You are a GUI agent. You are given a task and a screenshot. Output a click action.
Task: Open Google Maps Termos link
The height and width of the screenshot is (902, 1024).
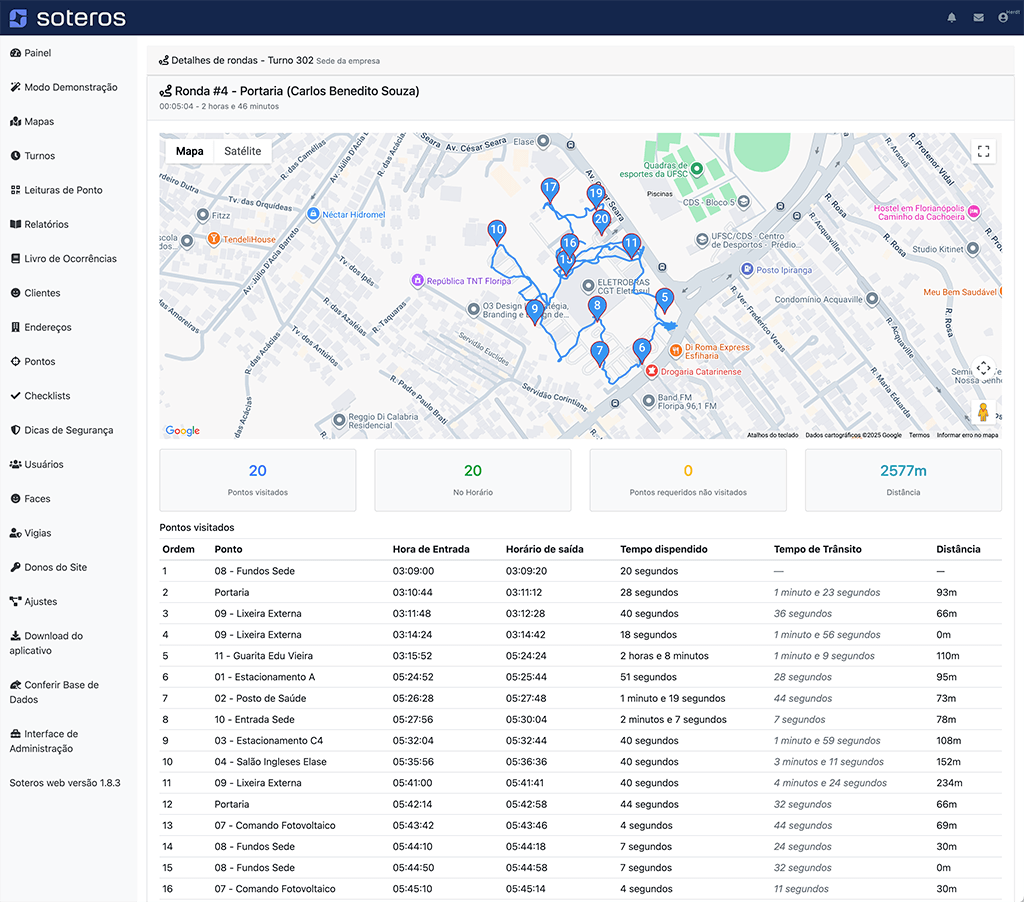pyautogui.click(x=919, y=435)
